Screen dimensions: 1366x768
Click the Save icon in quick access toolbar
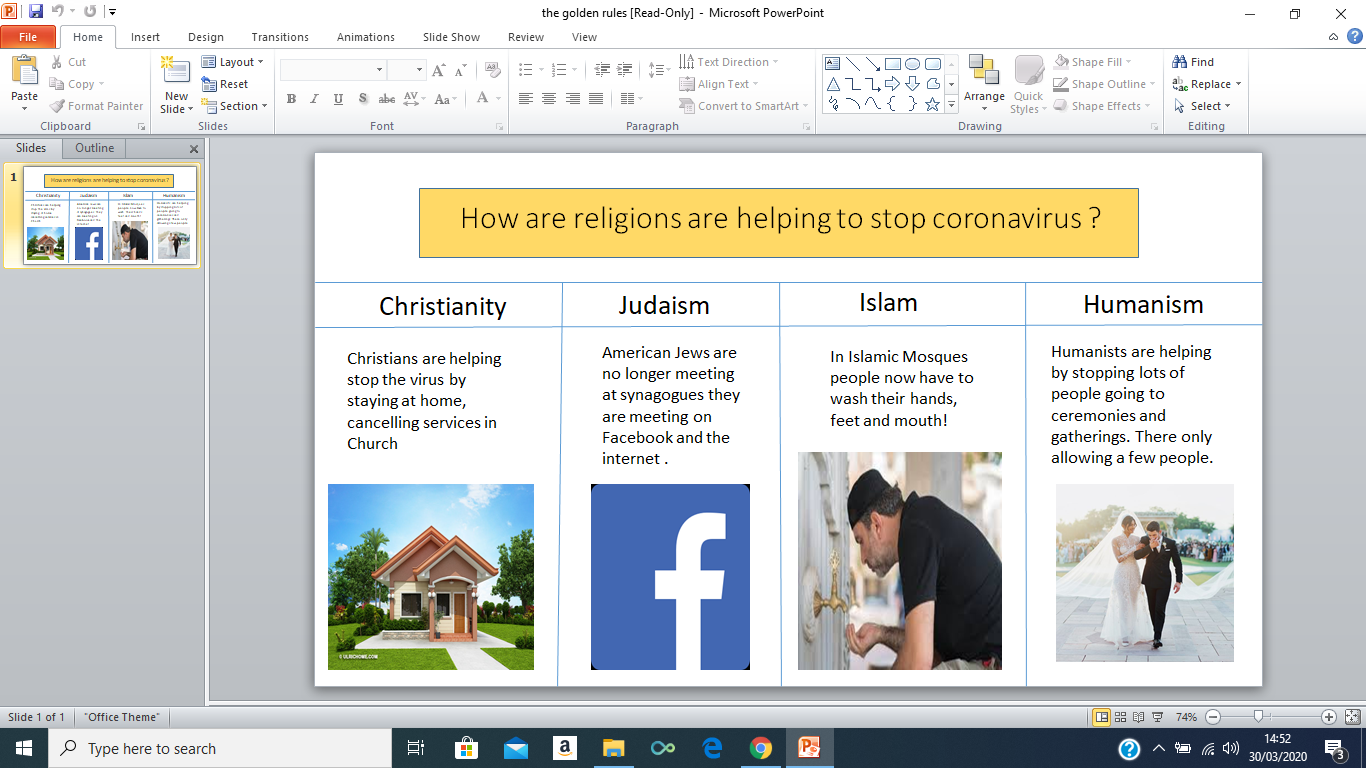[x=36, y=12]
